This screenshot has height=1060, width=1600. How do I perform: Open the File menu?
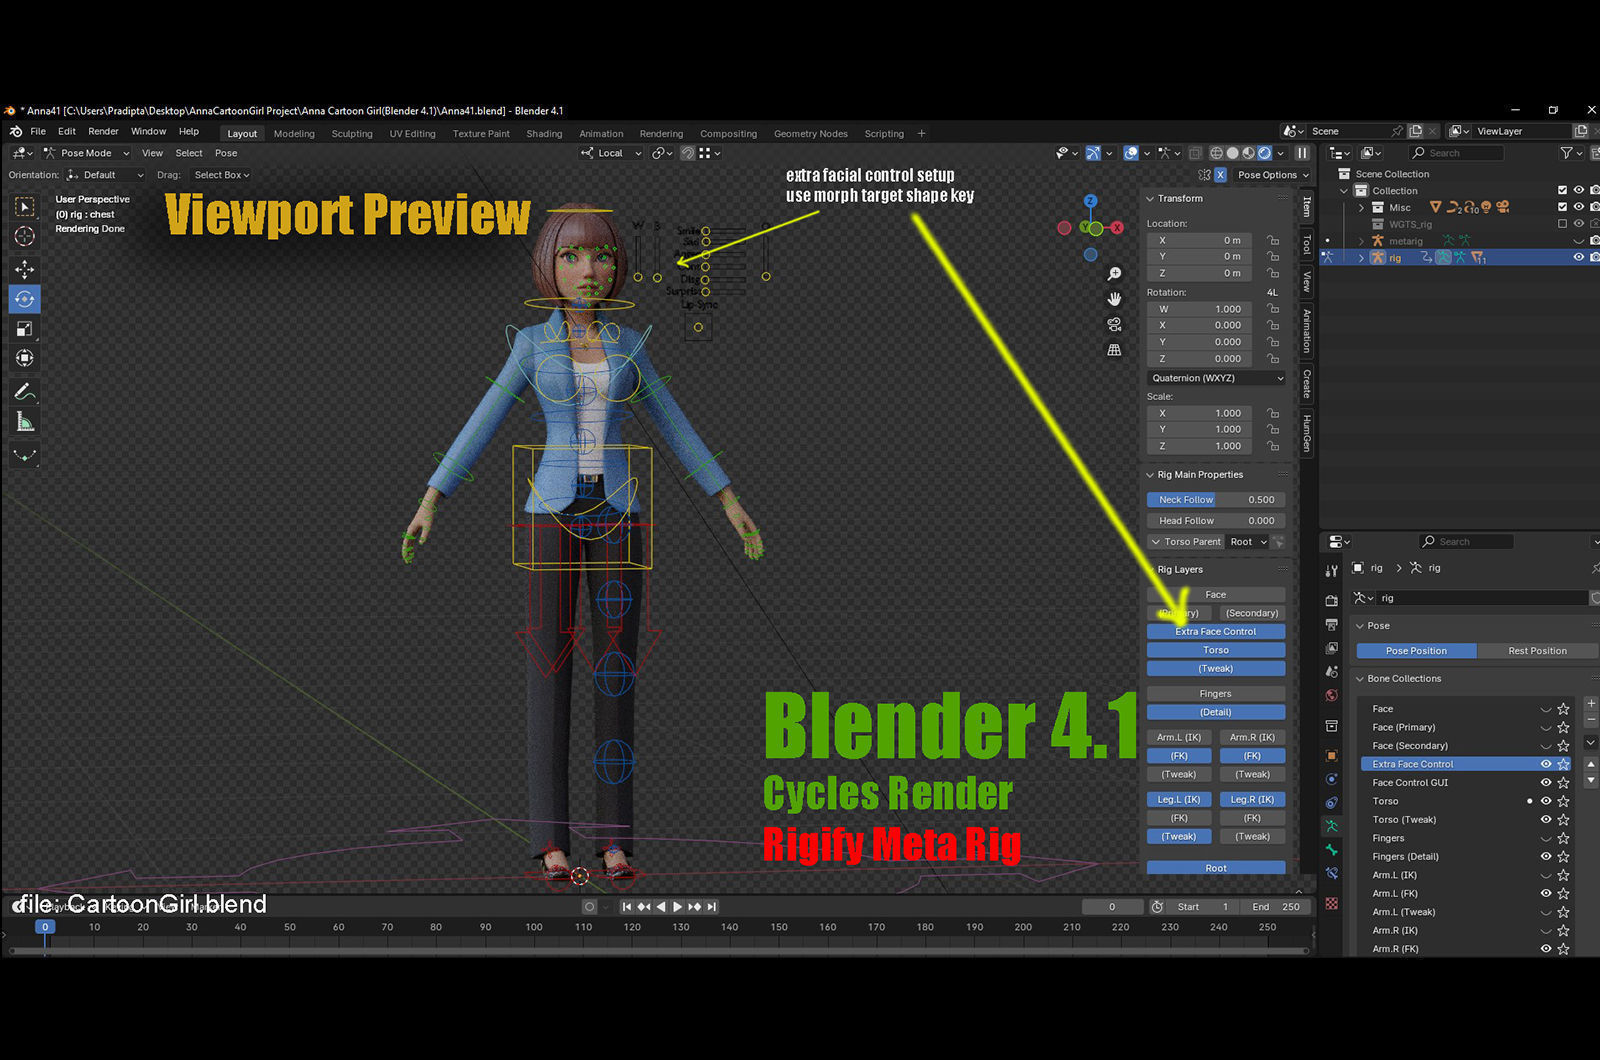pyautogui.click(x=38, y=131)
